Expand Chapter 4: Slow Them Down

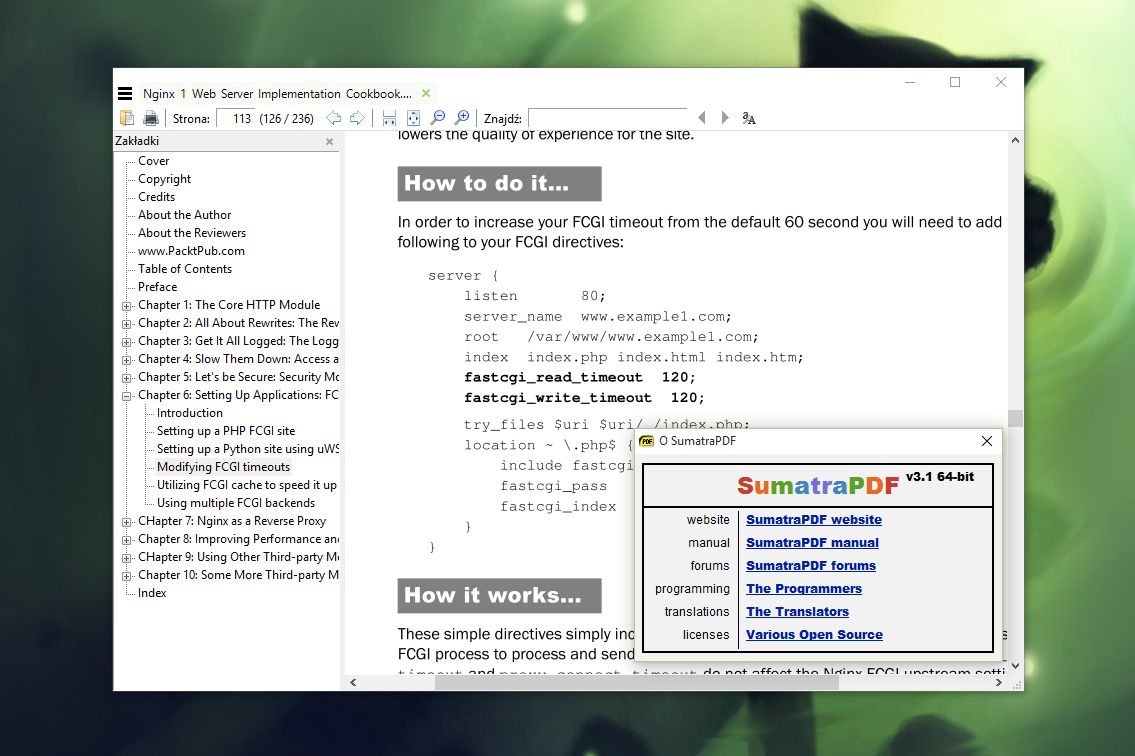click(127, 360)
